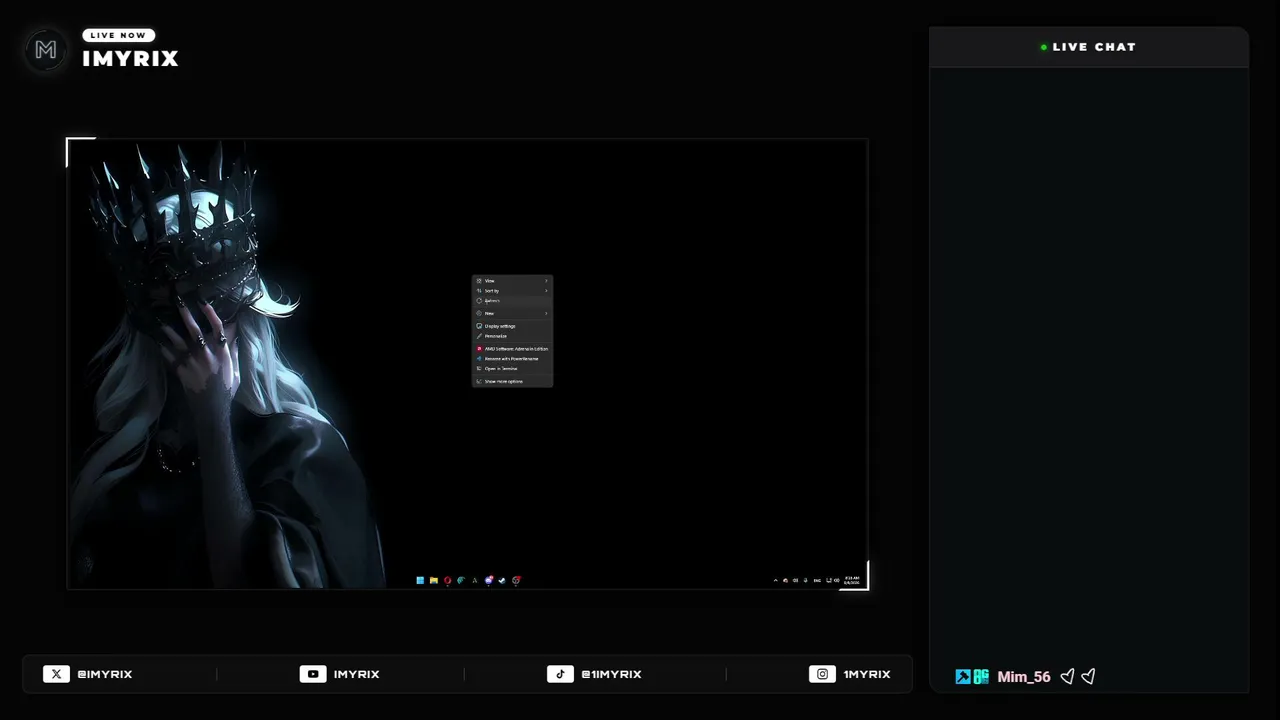1280x720 pixels.
Task: Click the blue hammer moderator badge
Action: 963,677
